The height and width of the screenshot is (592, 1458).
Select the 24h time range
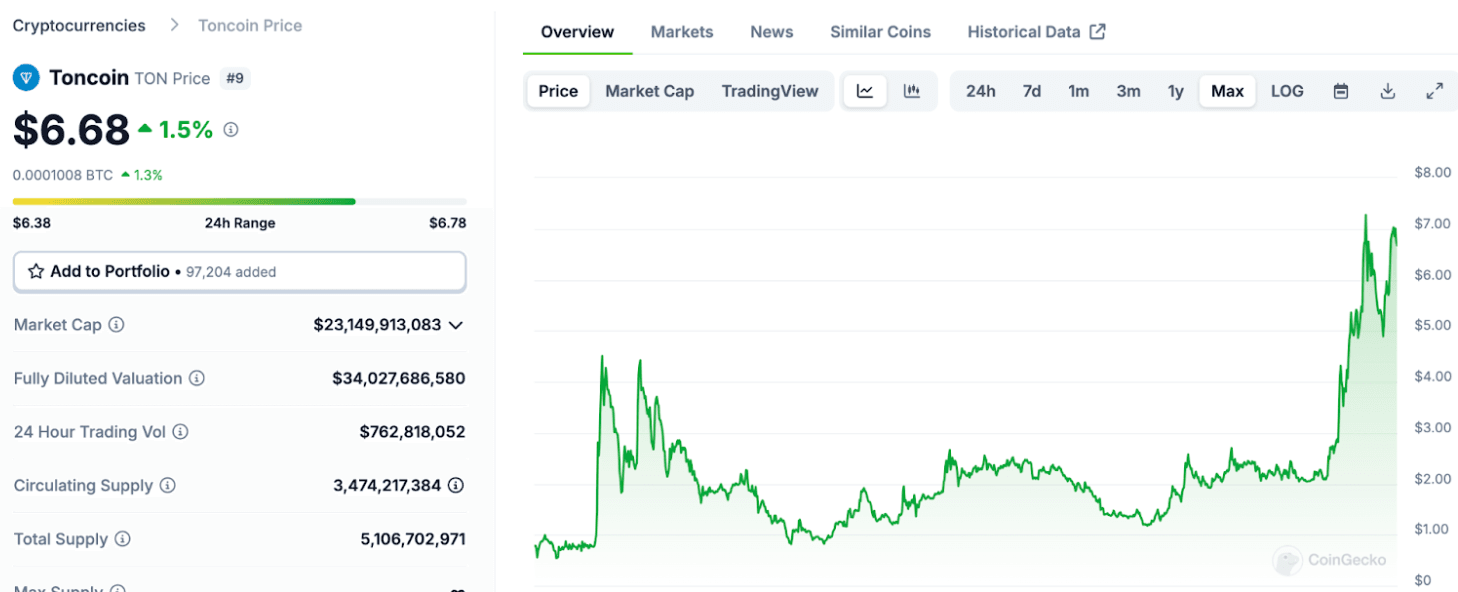[x=980, y=91]
